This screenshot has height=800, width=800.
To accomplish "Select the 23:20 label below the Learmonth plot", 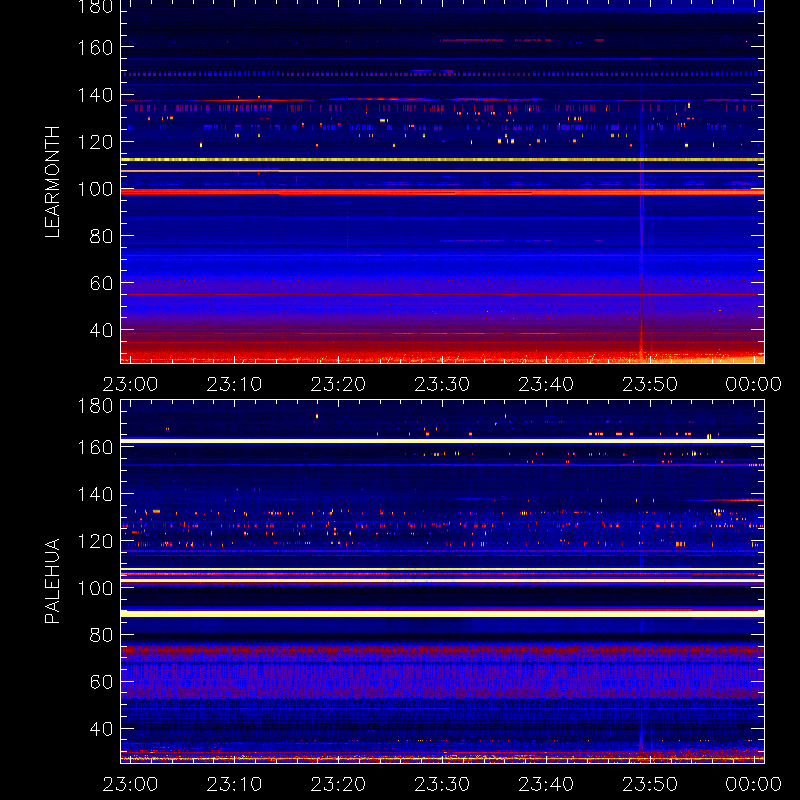I will click(x=338, y=384).
